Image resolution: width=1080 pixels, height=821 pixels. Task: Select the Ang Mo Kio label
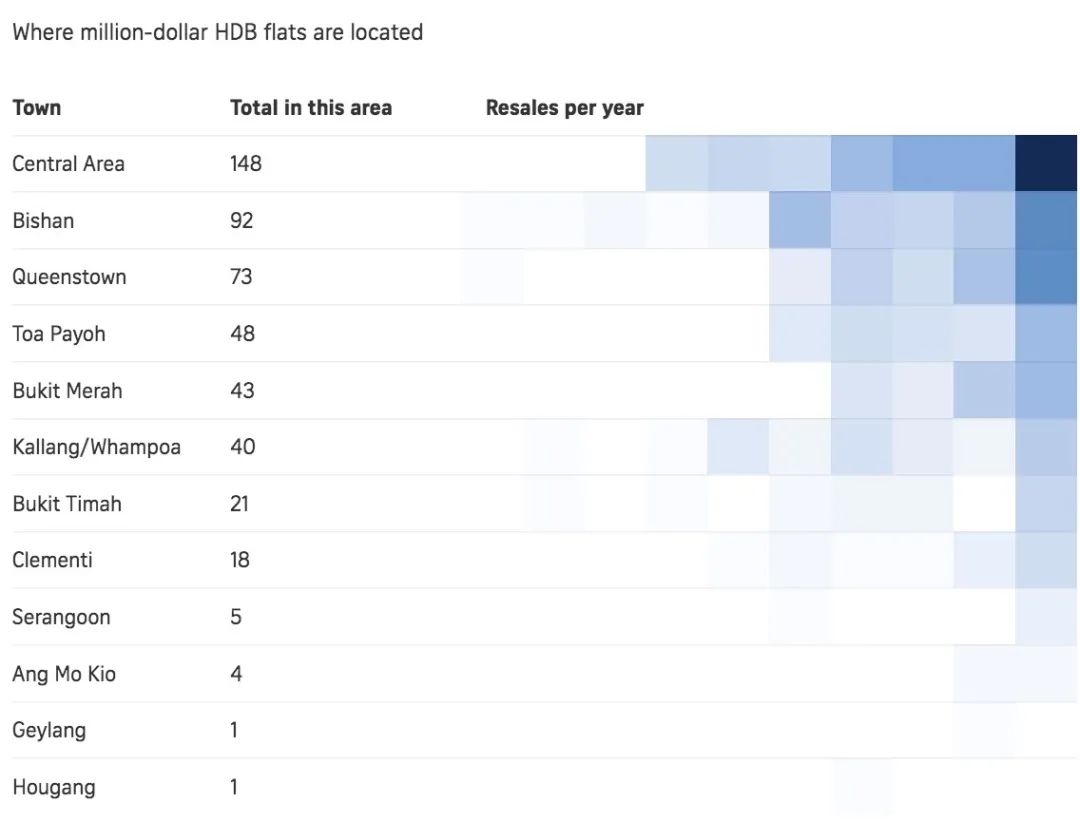coord(64,674)
